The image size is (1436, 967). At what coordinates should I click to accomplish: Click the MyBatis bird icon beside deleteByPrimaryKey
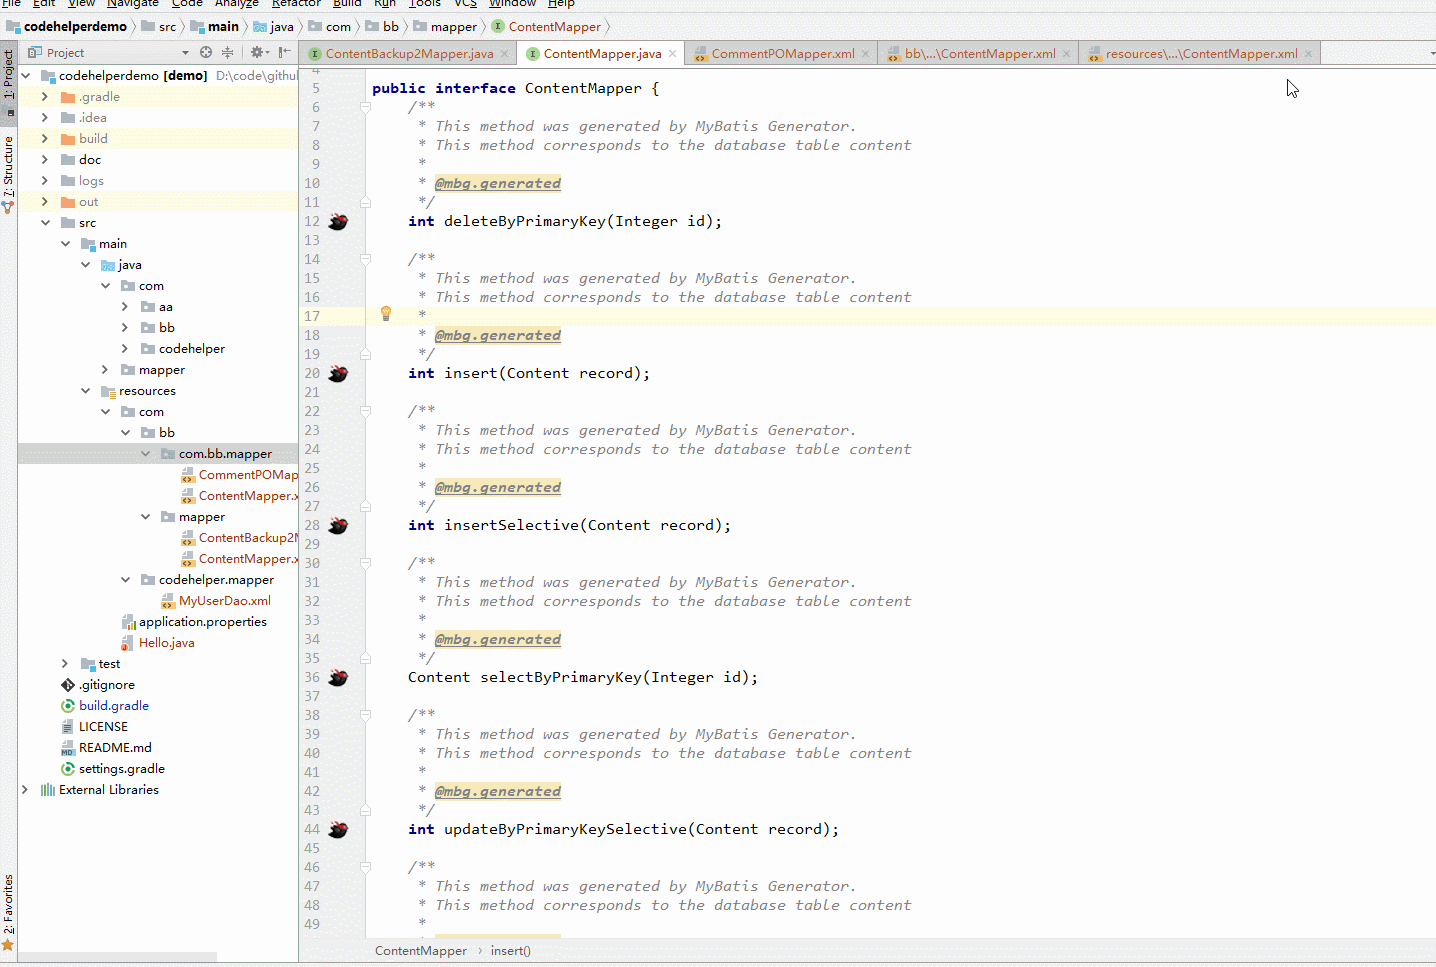tap(339, 221)
